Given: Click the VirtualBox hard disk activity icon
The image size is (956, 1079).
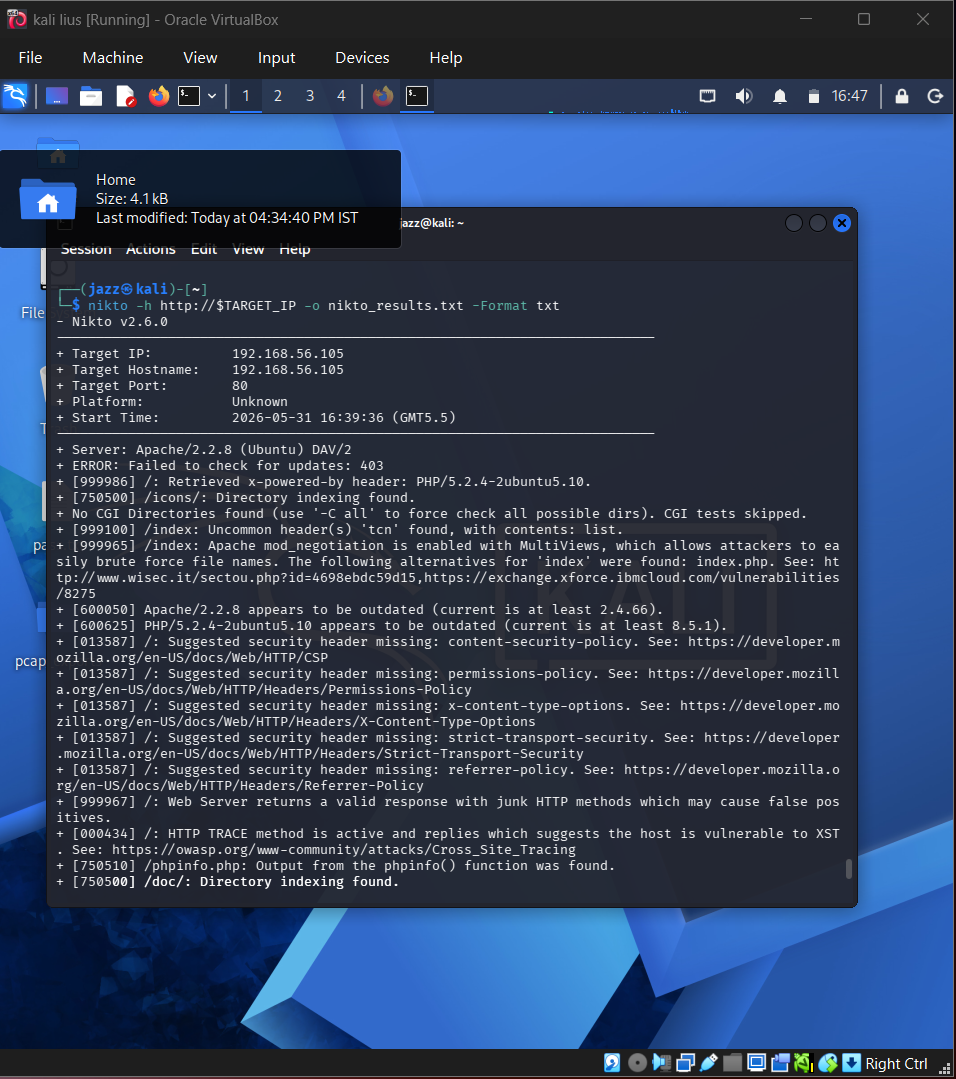Looking at the screenshot, I should tap(612, 1063).
